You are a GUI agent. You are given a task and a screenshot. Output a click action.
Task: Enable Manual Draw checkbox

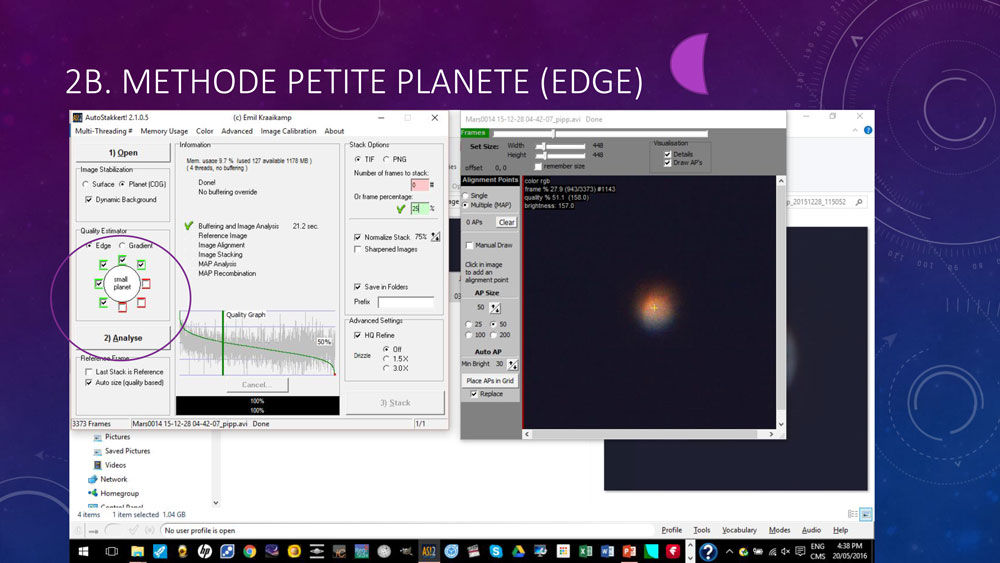(x=469, y=245)
